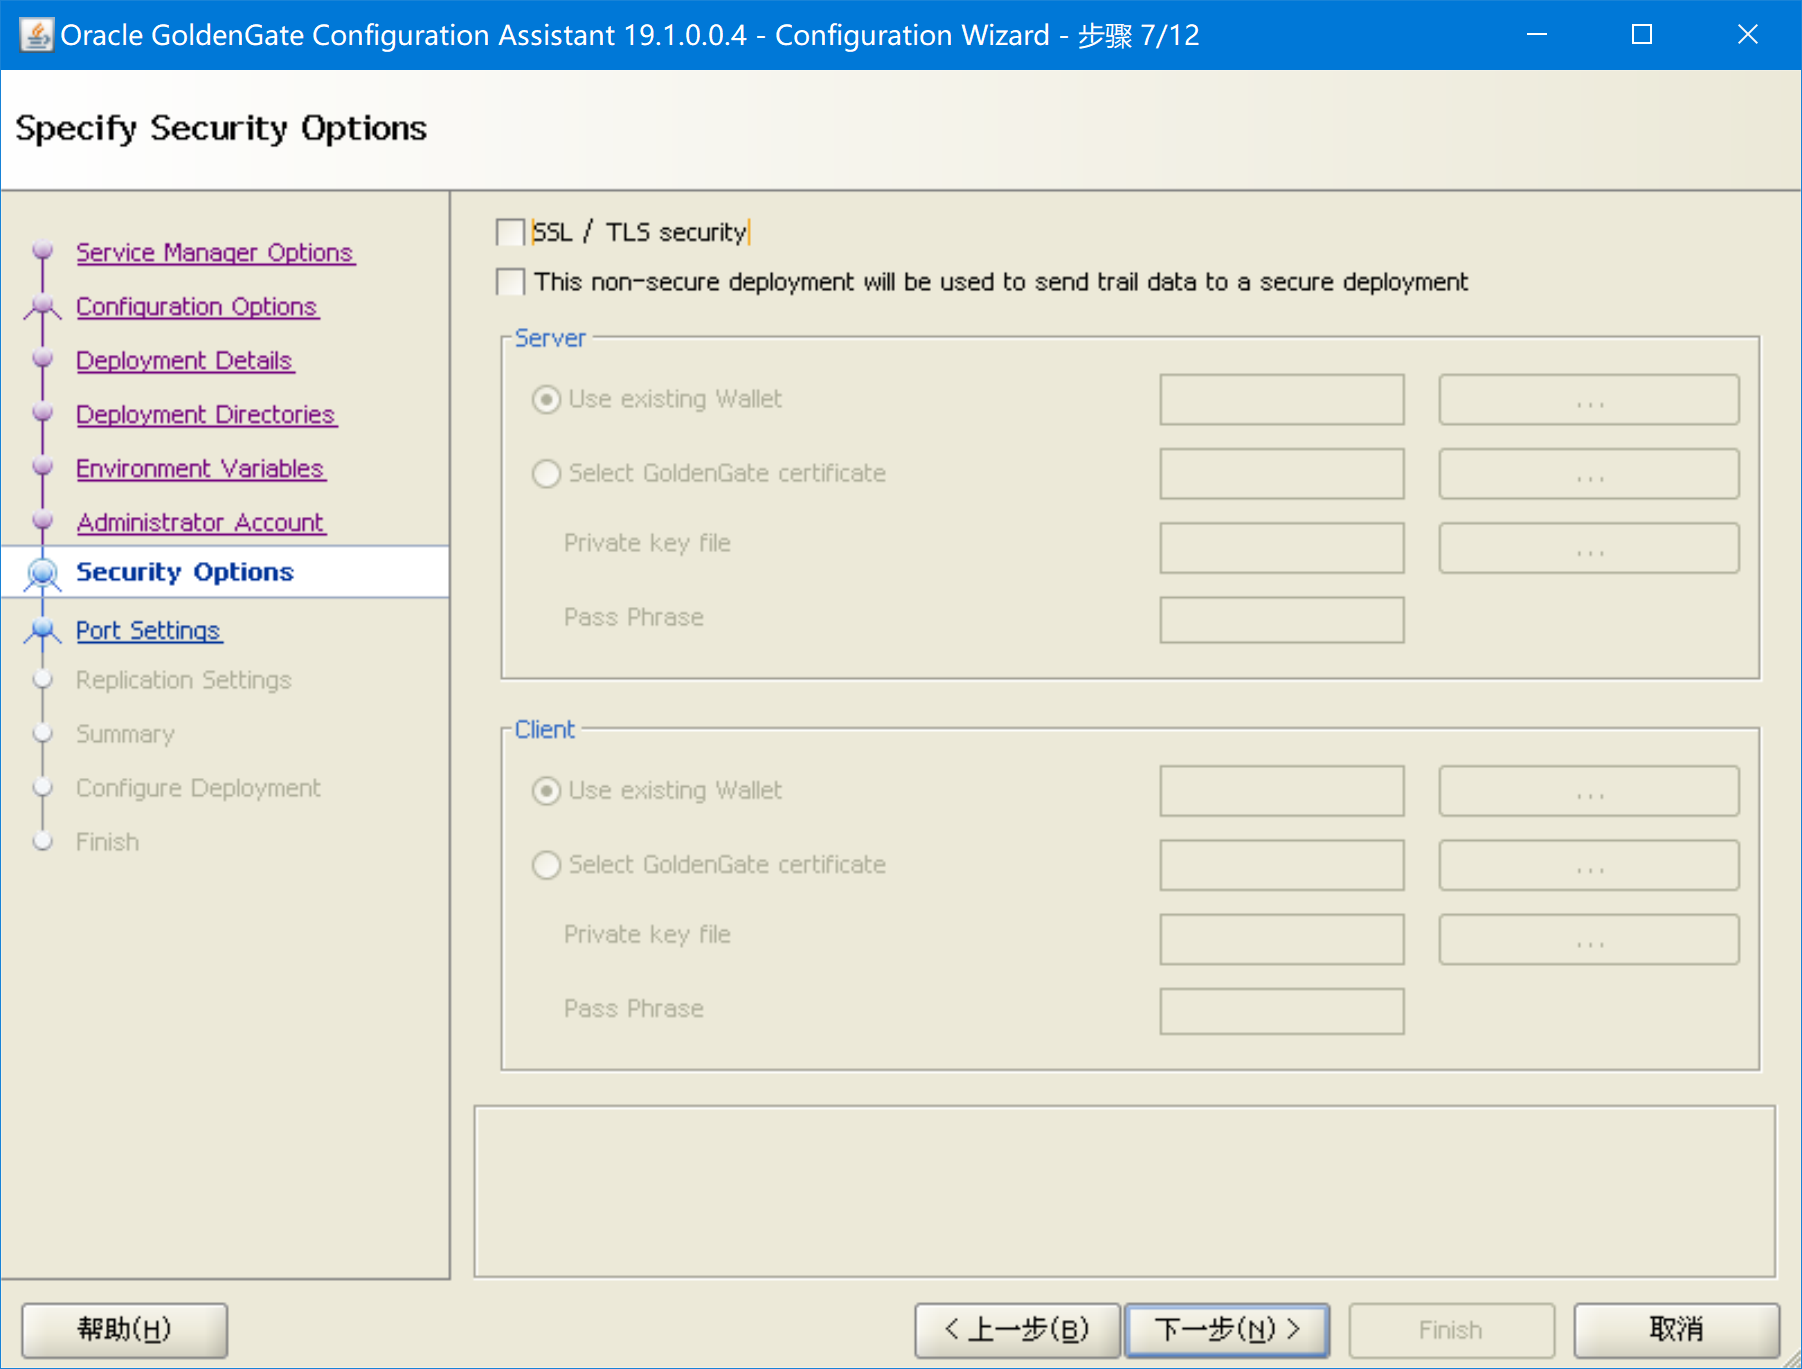Open the Port Settings step
The width and height of the screenshot is (1802, 1369).
pyautogui.click(x=149, y=630)
